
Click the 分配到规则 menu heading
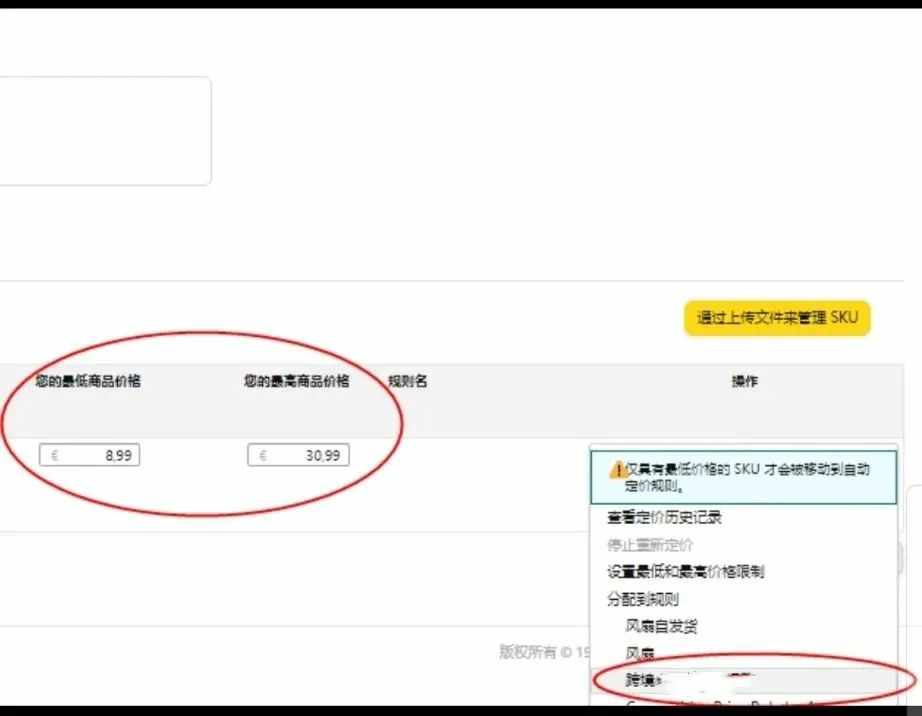[643, 599]
